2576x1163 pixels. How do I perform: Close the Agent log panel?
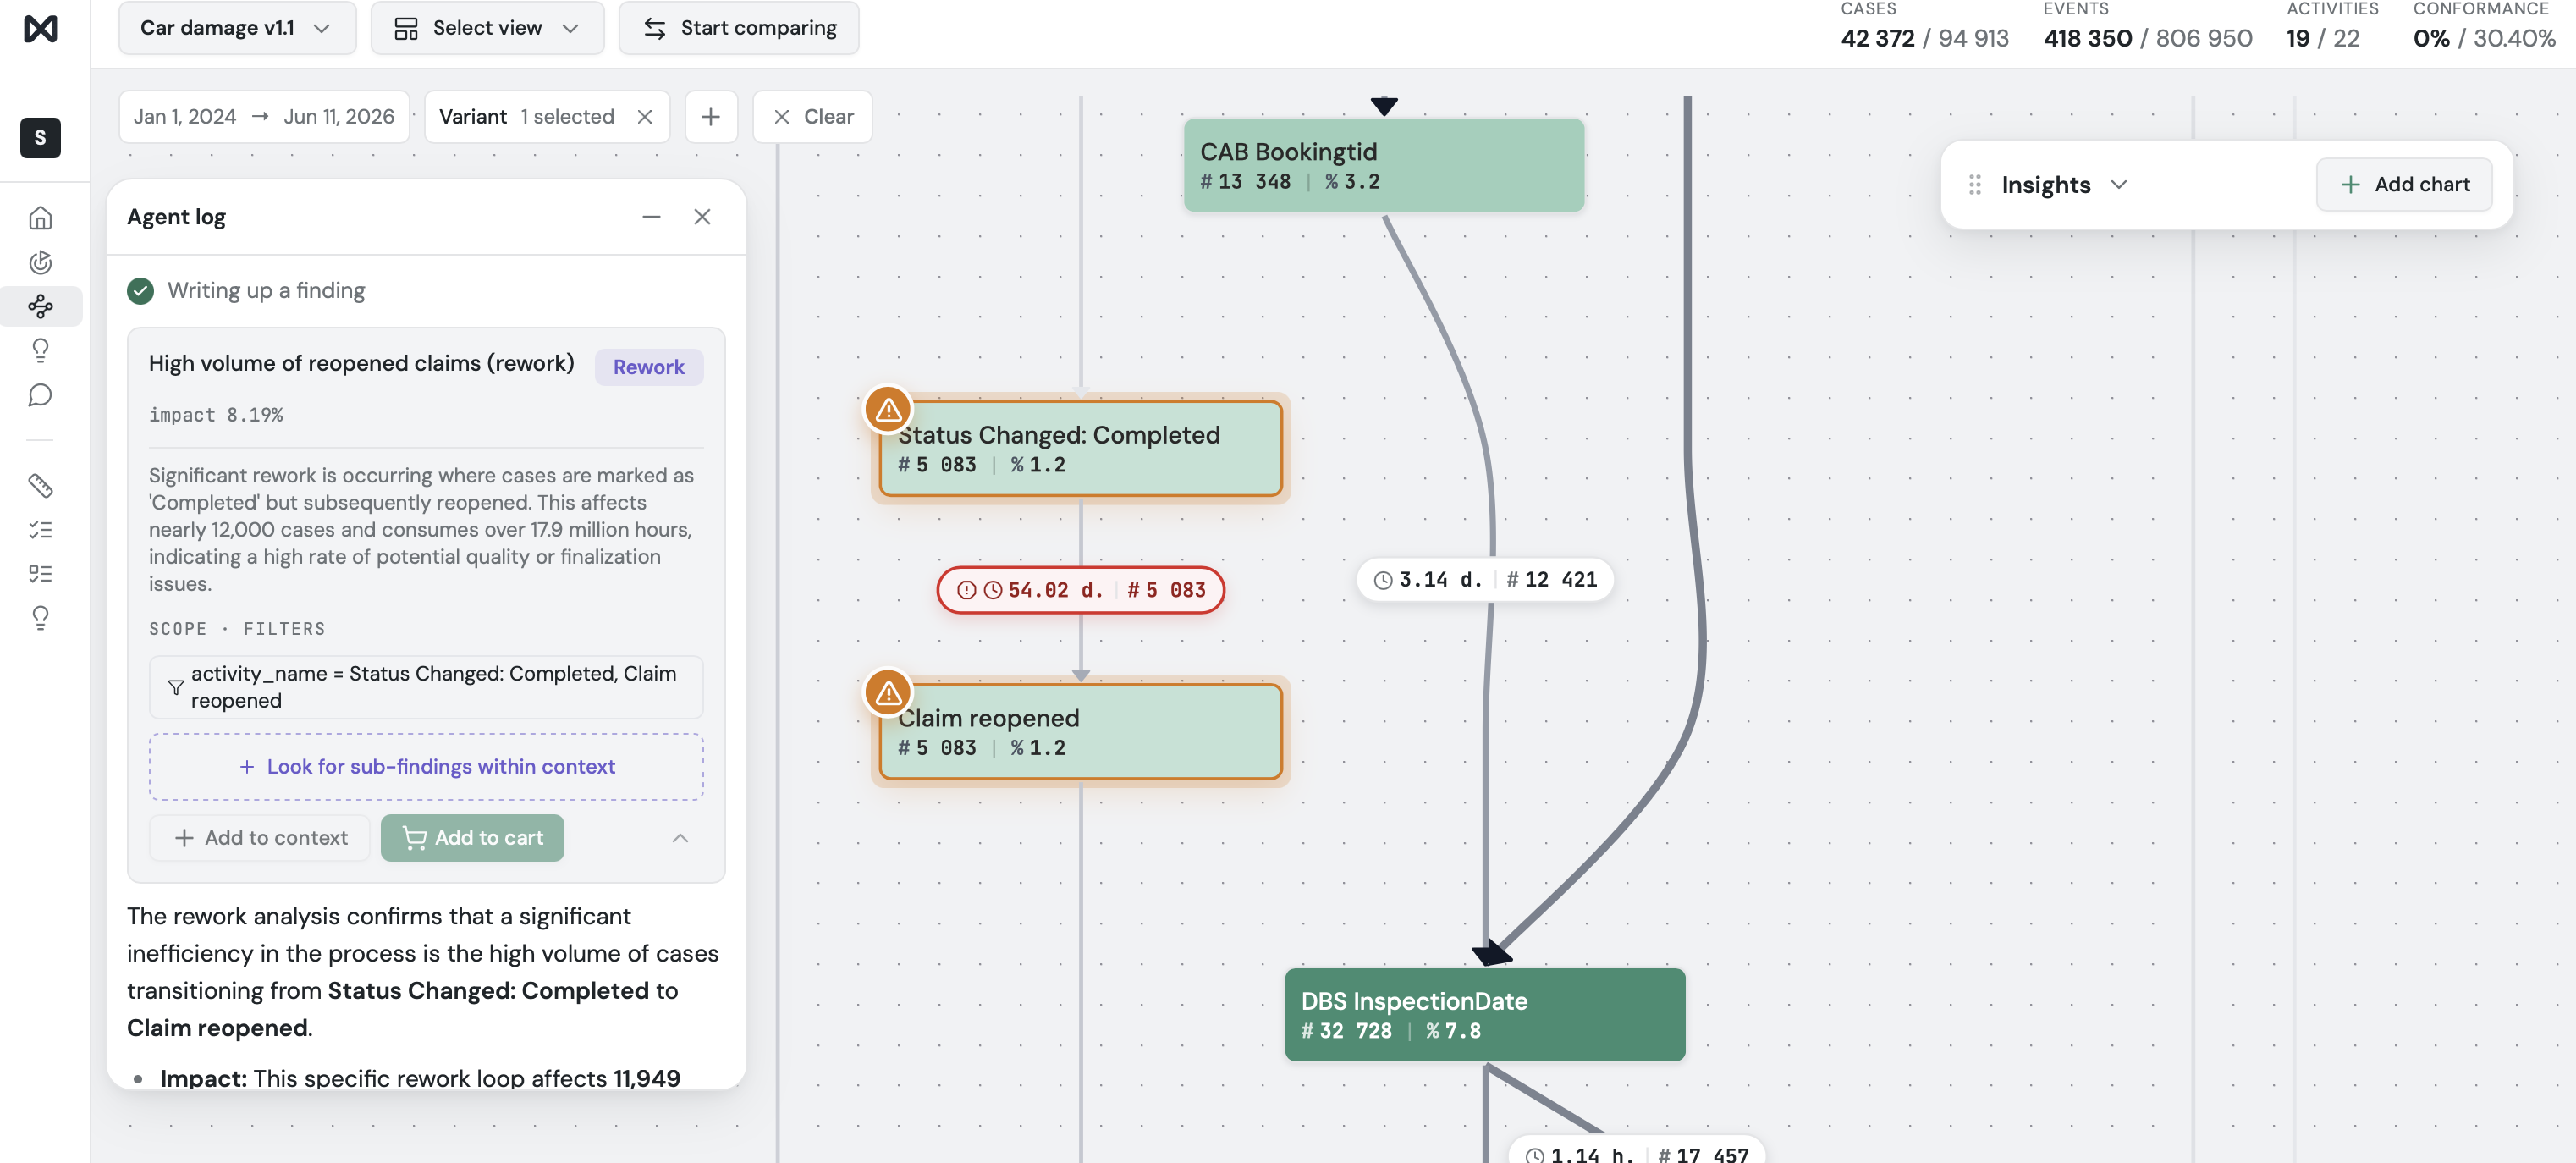pos(702,217)
